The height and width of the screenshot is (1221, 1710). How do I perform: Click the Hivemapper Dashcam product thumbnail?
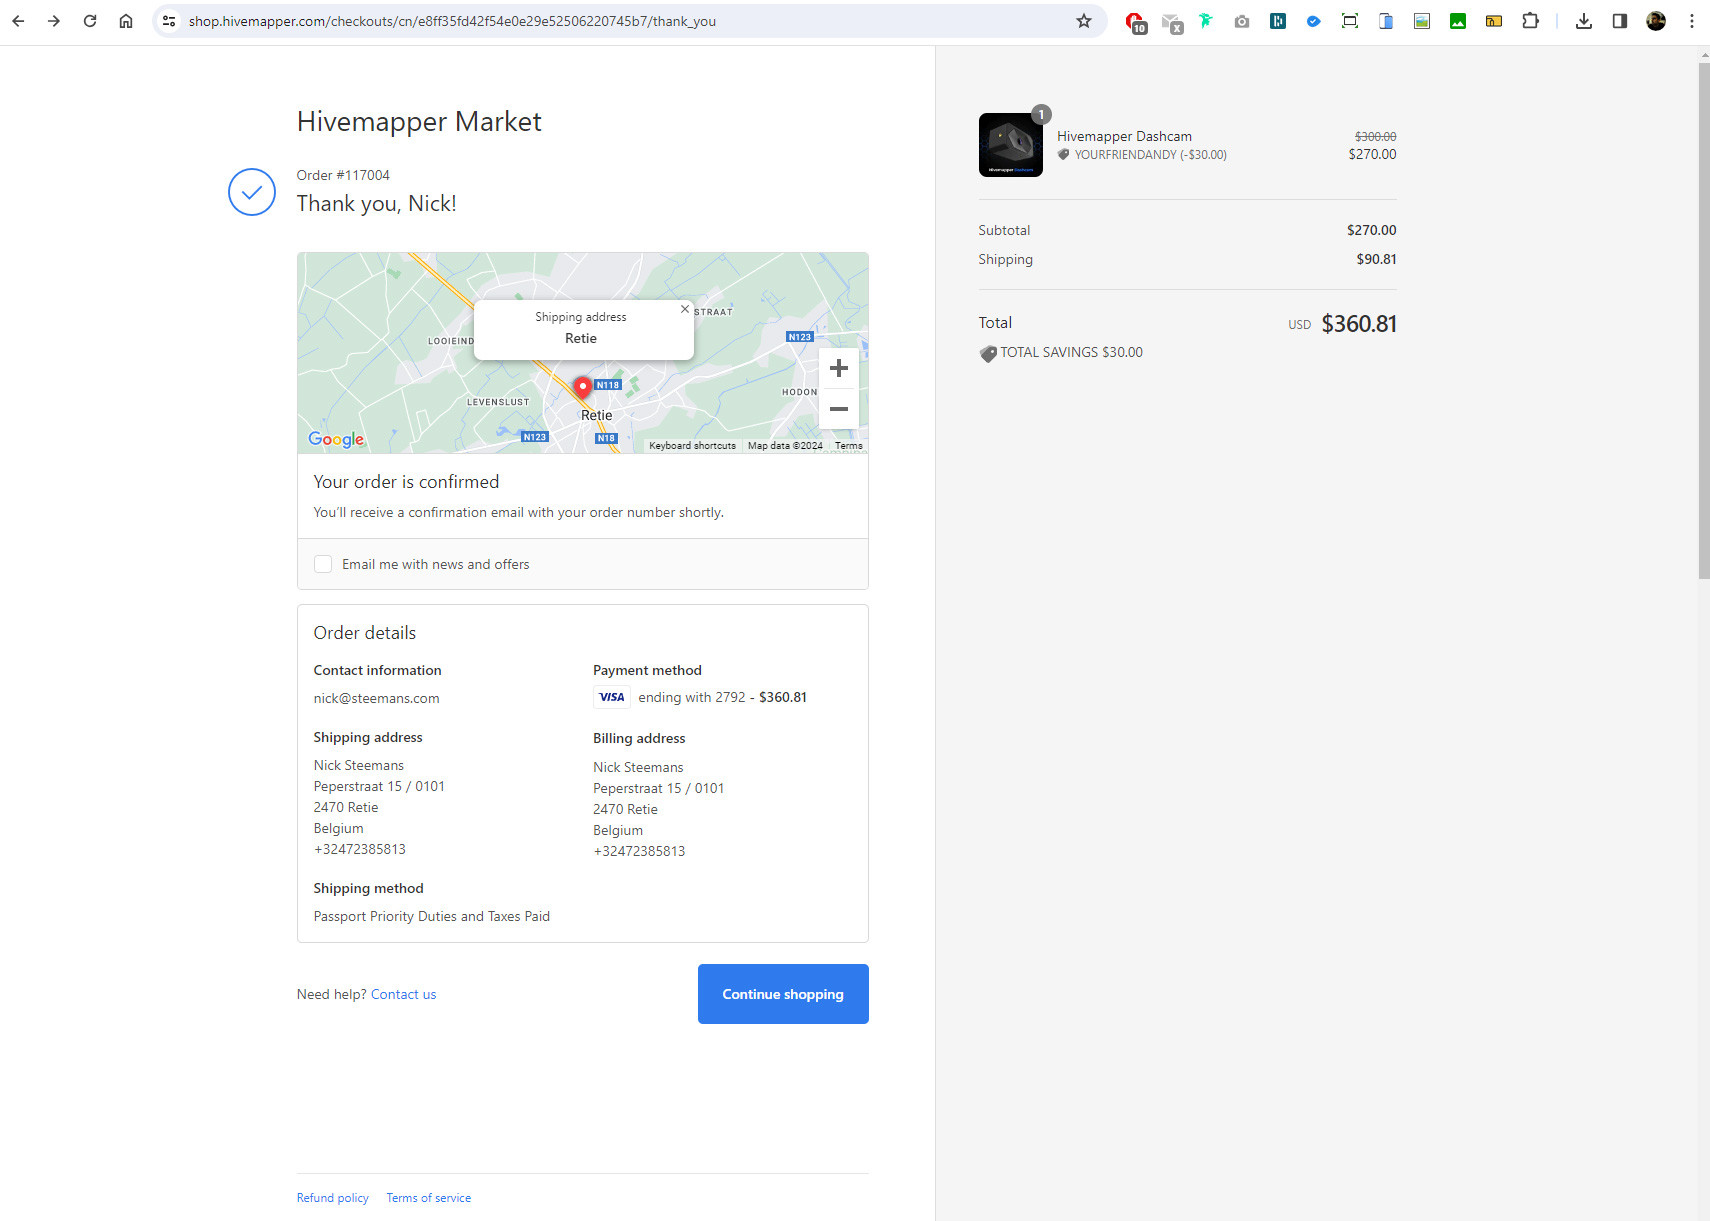point(1011,145)
